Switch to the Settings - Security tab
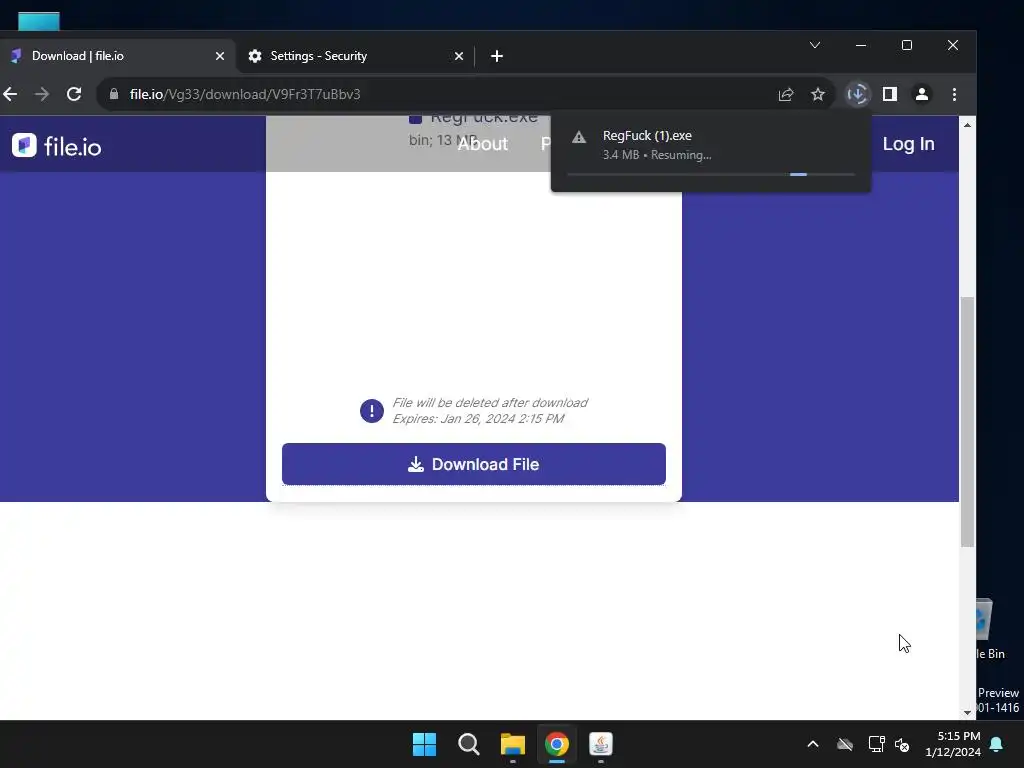The width and height of the screenshot is (1024, 768). [x=356, y=56]
